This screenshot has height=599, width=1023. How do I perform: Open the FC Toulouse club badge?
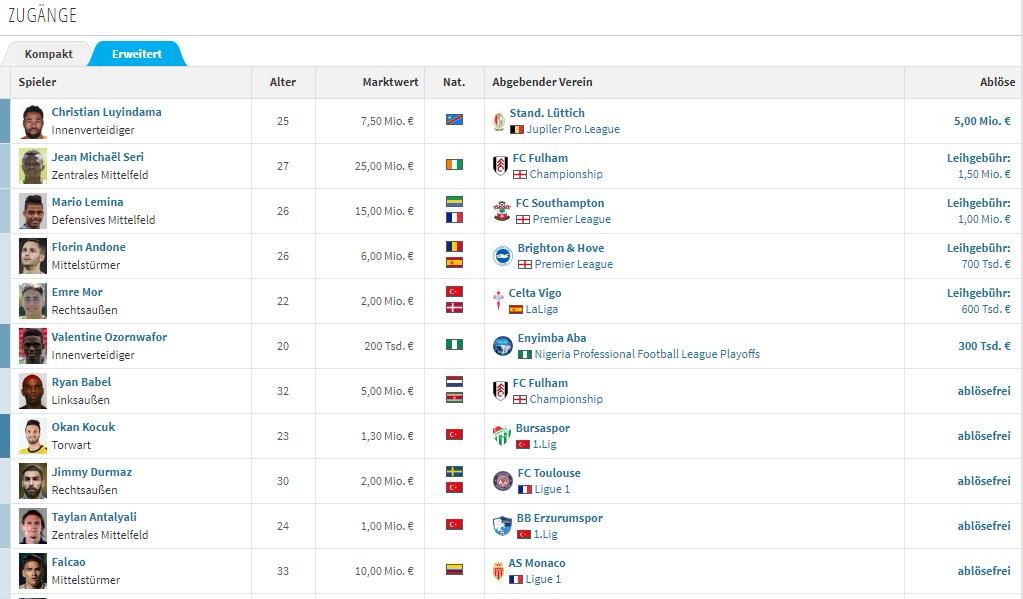(x=503, y=481)
